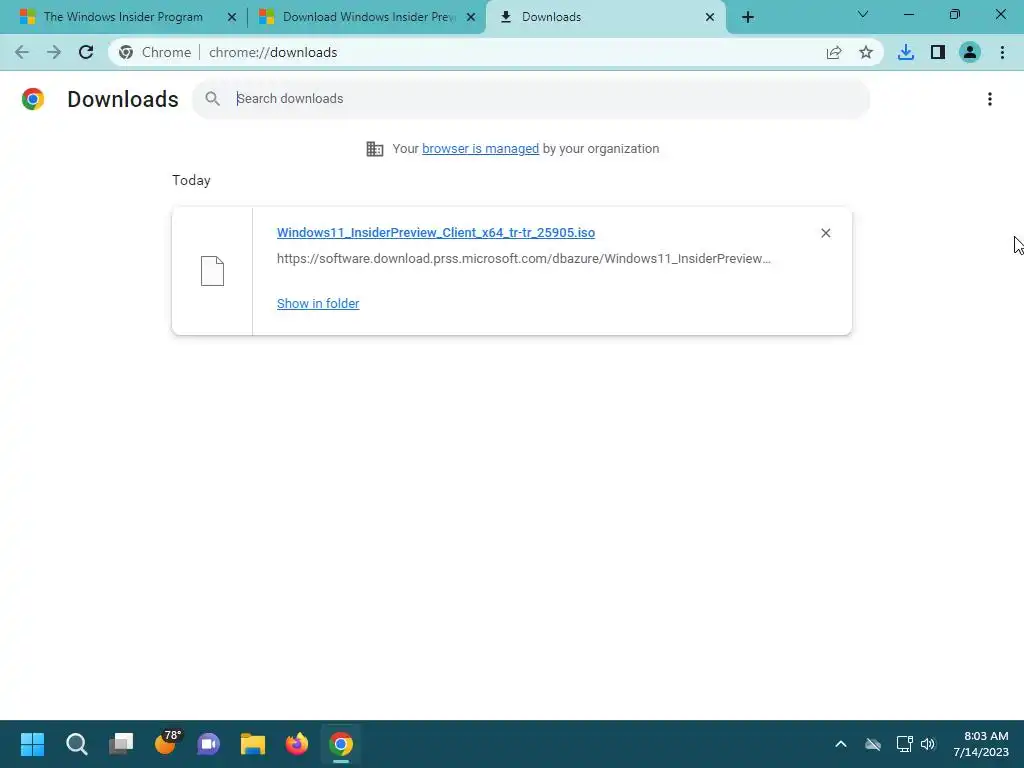Open File Explorer from the taskbar
Image resolution: width=1024 pixels, height=768 pixels.
point(253,744)
